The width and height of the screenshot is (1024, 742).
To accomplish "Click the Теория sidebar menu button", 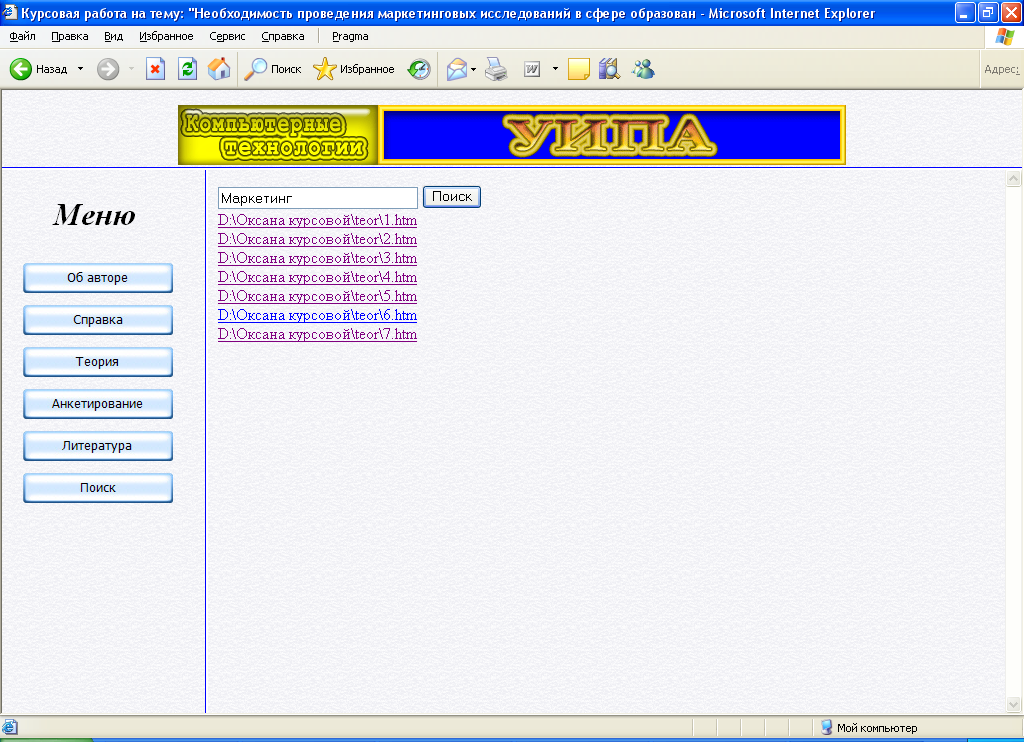I will 98,362.
